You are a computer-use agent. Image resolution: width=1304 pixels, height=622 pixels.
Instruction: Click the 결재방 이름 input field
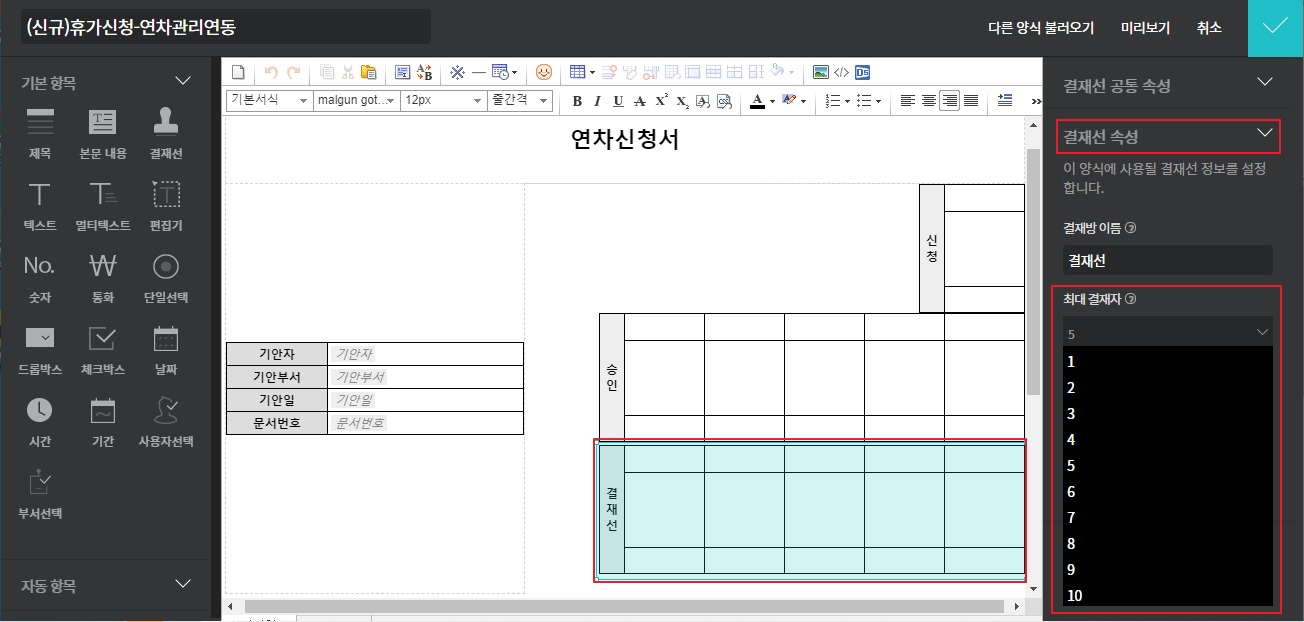pyautogui.click(x=1167, y=260)
